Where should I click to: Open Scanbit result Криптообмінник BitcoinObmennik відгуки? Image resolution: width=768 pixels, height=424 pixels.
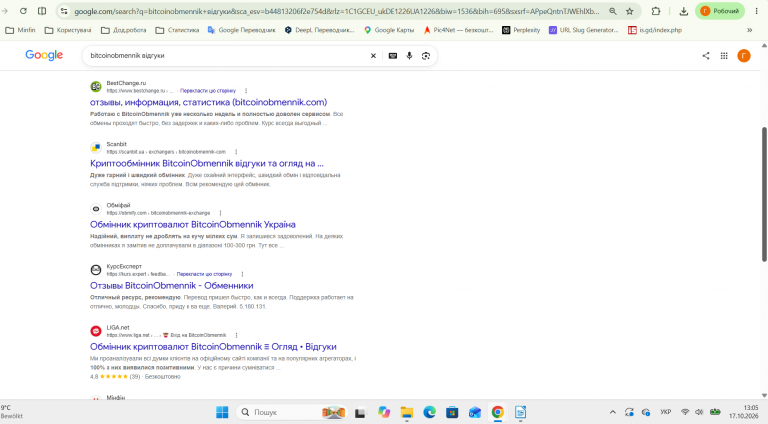tap(207, 164)
